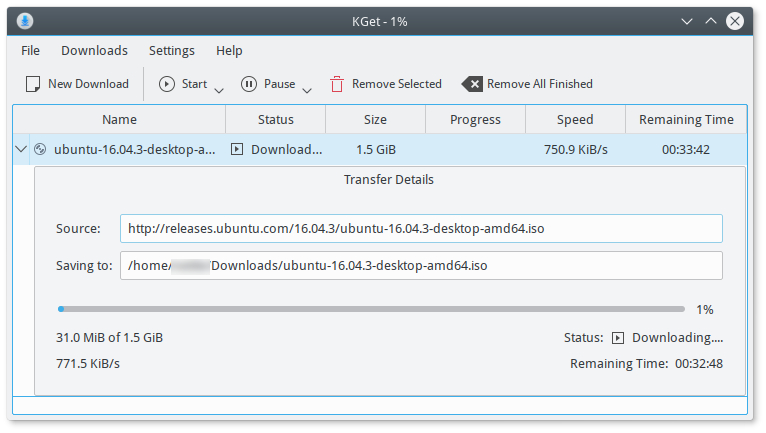766x433 pixels.
Task: Click the KGet app icon in title bar
Action: [25, 21]
